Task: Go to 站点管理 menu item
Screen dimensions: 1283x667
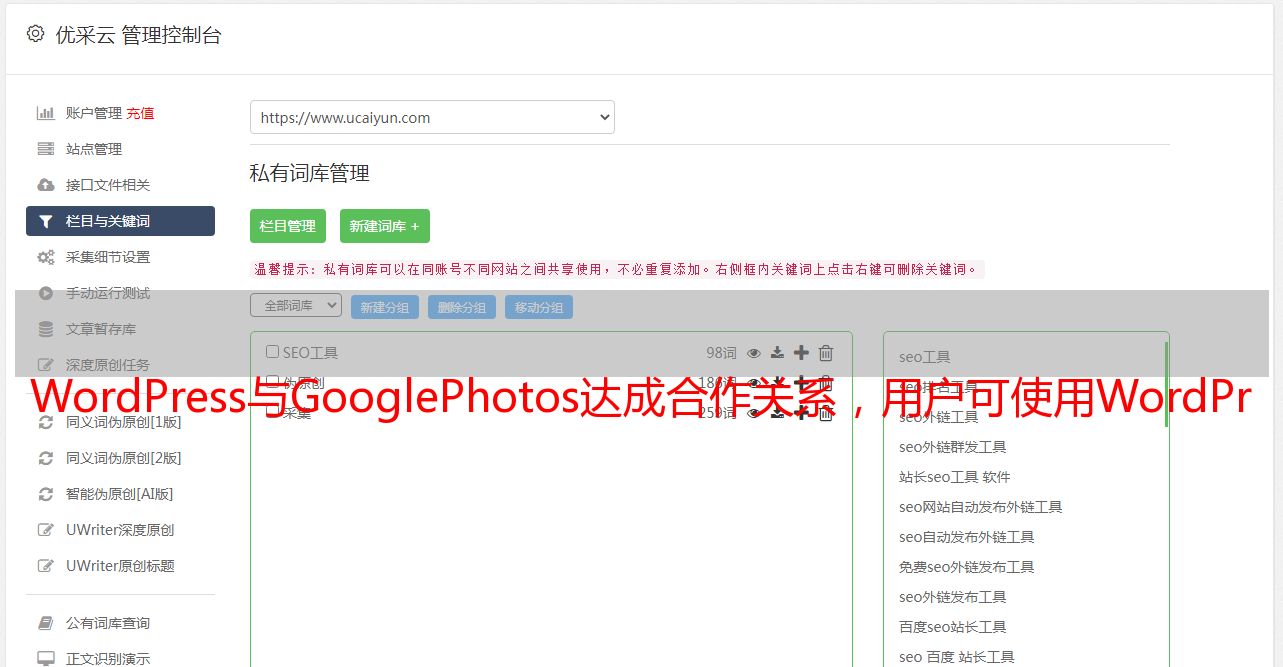Action: (x=94, y=149)
